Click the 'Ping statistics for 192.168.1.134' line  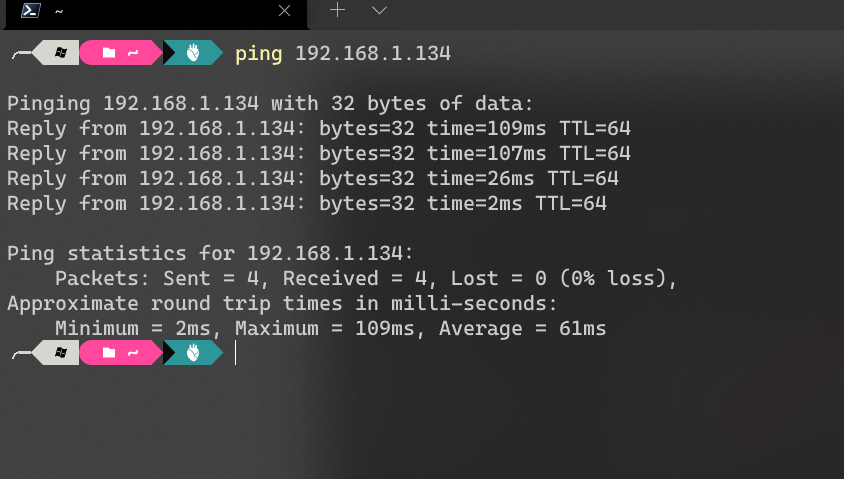click(210, 253)
